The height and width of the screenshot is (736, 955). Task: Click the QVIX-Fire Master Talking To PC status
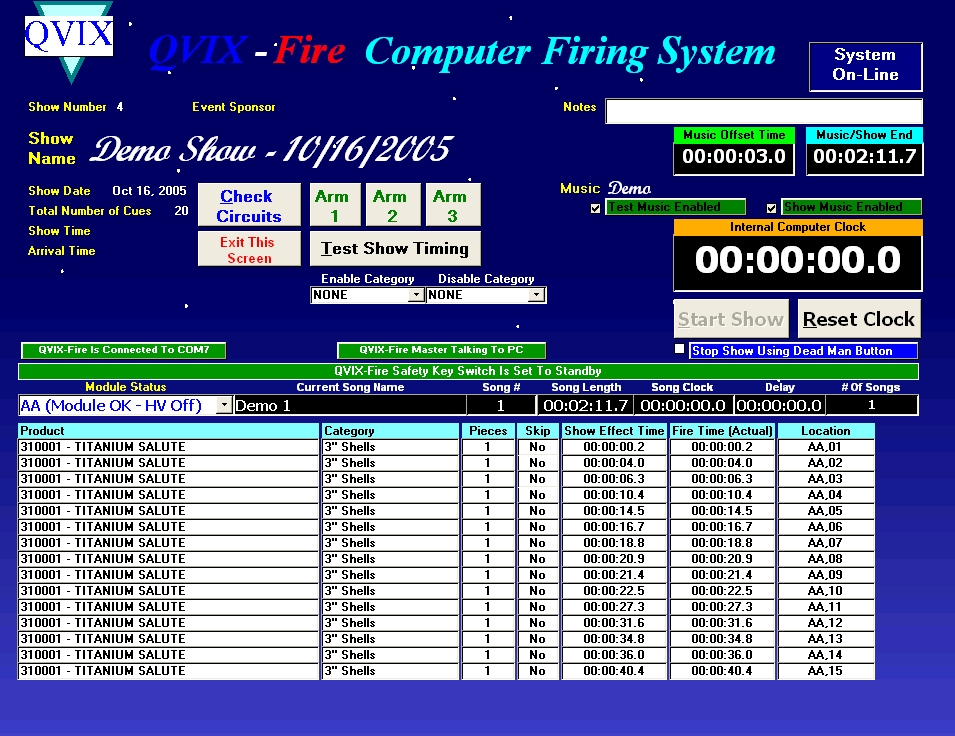[441, 350]
